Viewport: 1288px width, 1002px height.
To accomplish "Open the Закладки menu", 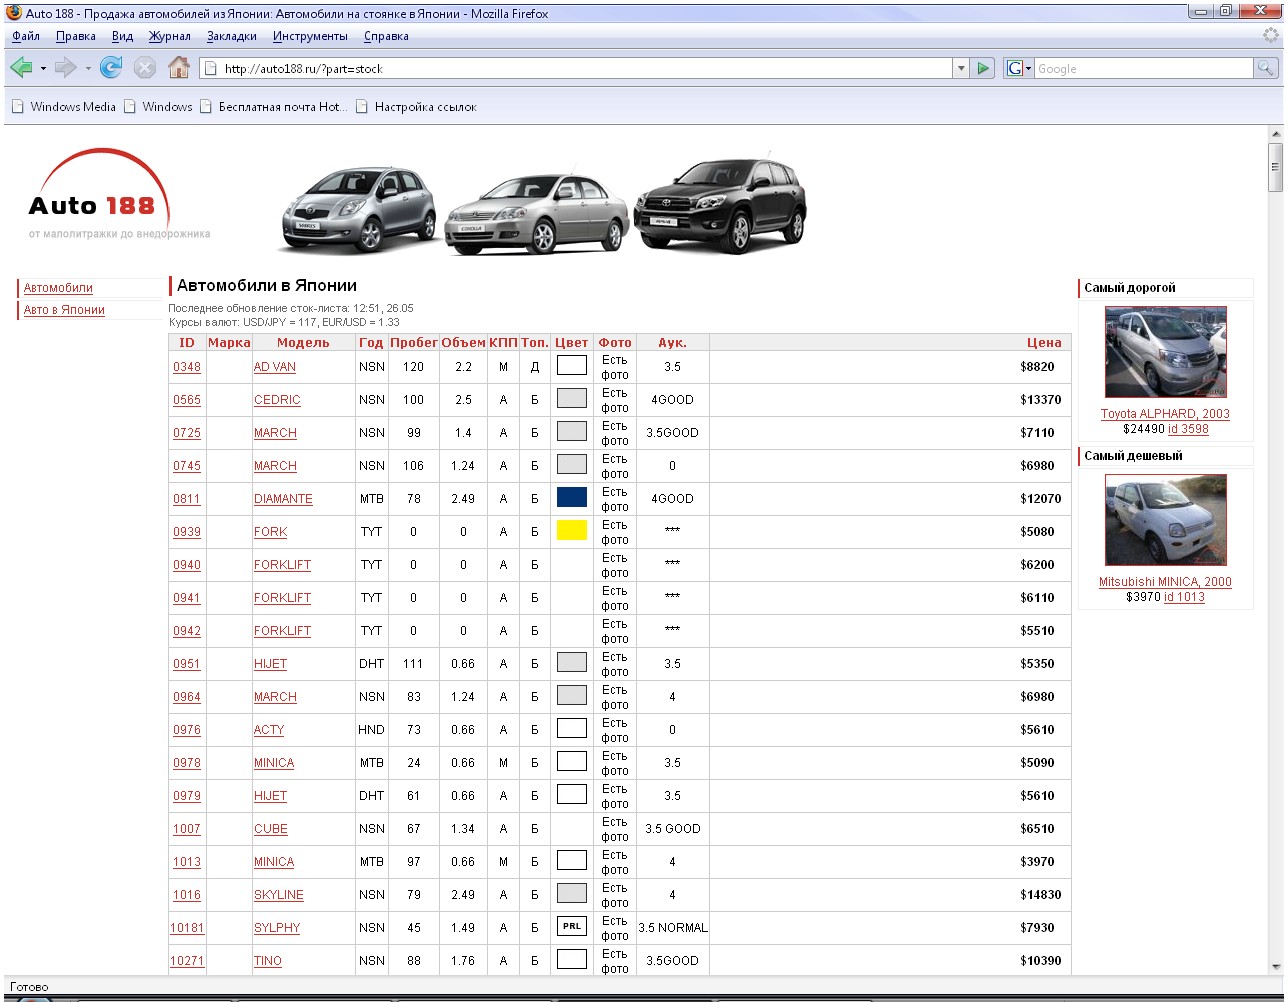I will click(231, 36).
